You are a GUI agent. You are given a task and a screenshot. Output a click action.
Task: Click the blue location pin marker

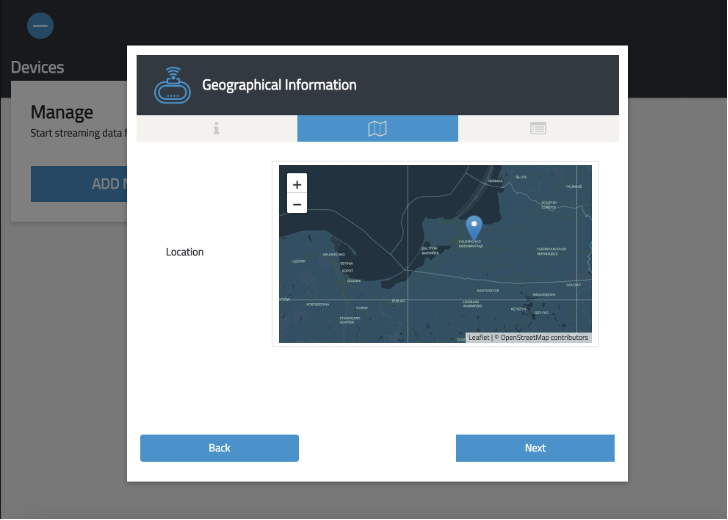474,228
